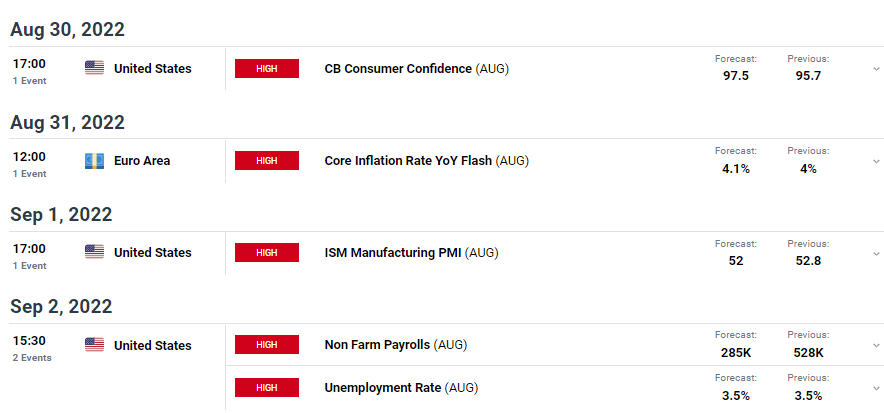Click the US flag in ISM Manufacturing row
This screenshot has width=884, height=413.
tap(94, 252)
